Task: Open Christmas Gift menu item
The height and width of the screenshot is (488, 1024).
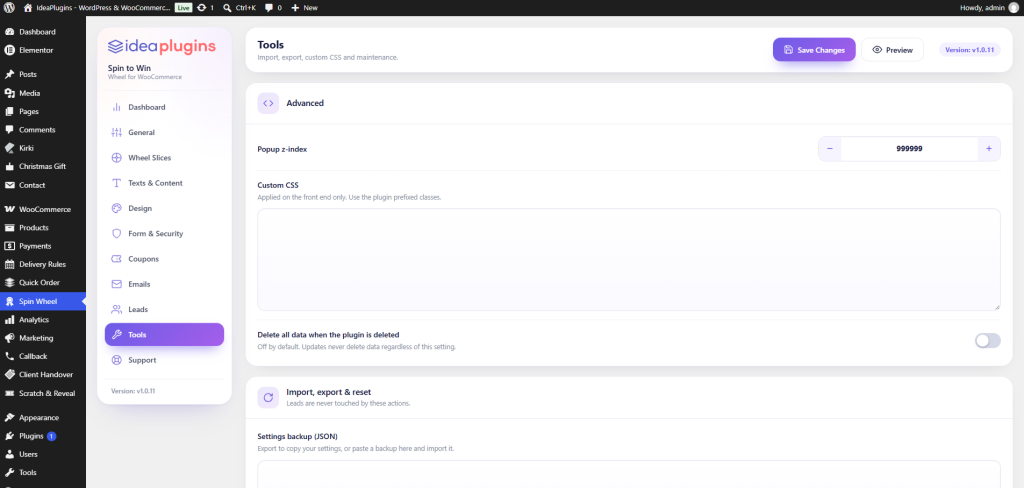Action: [x=42, y=166]
